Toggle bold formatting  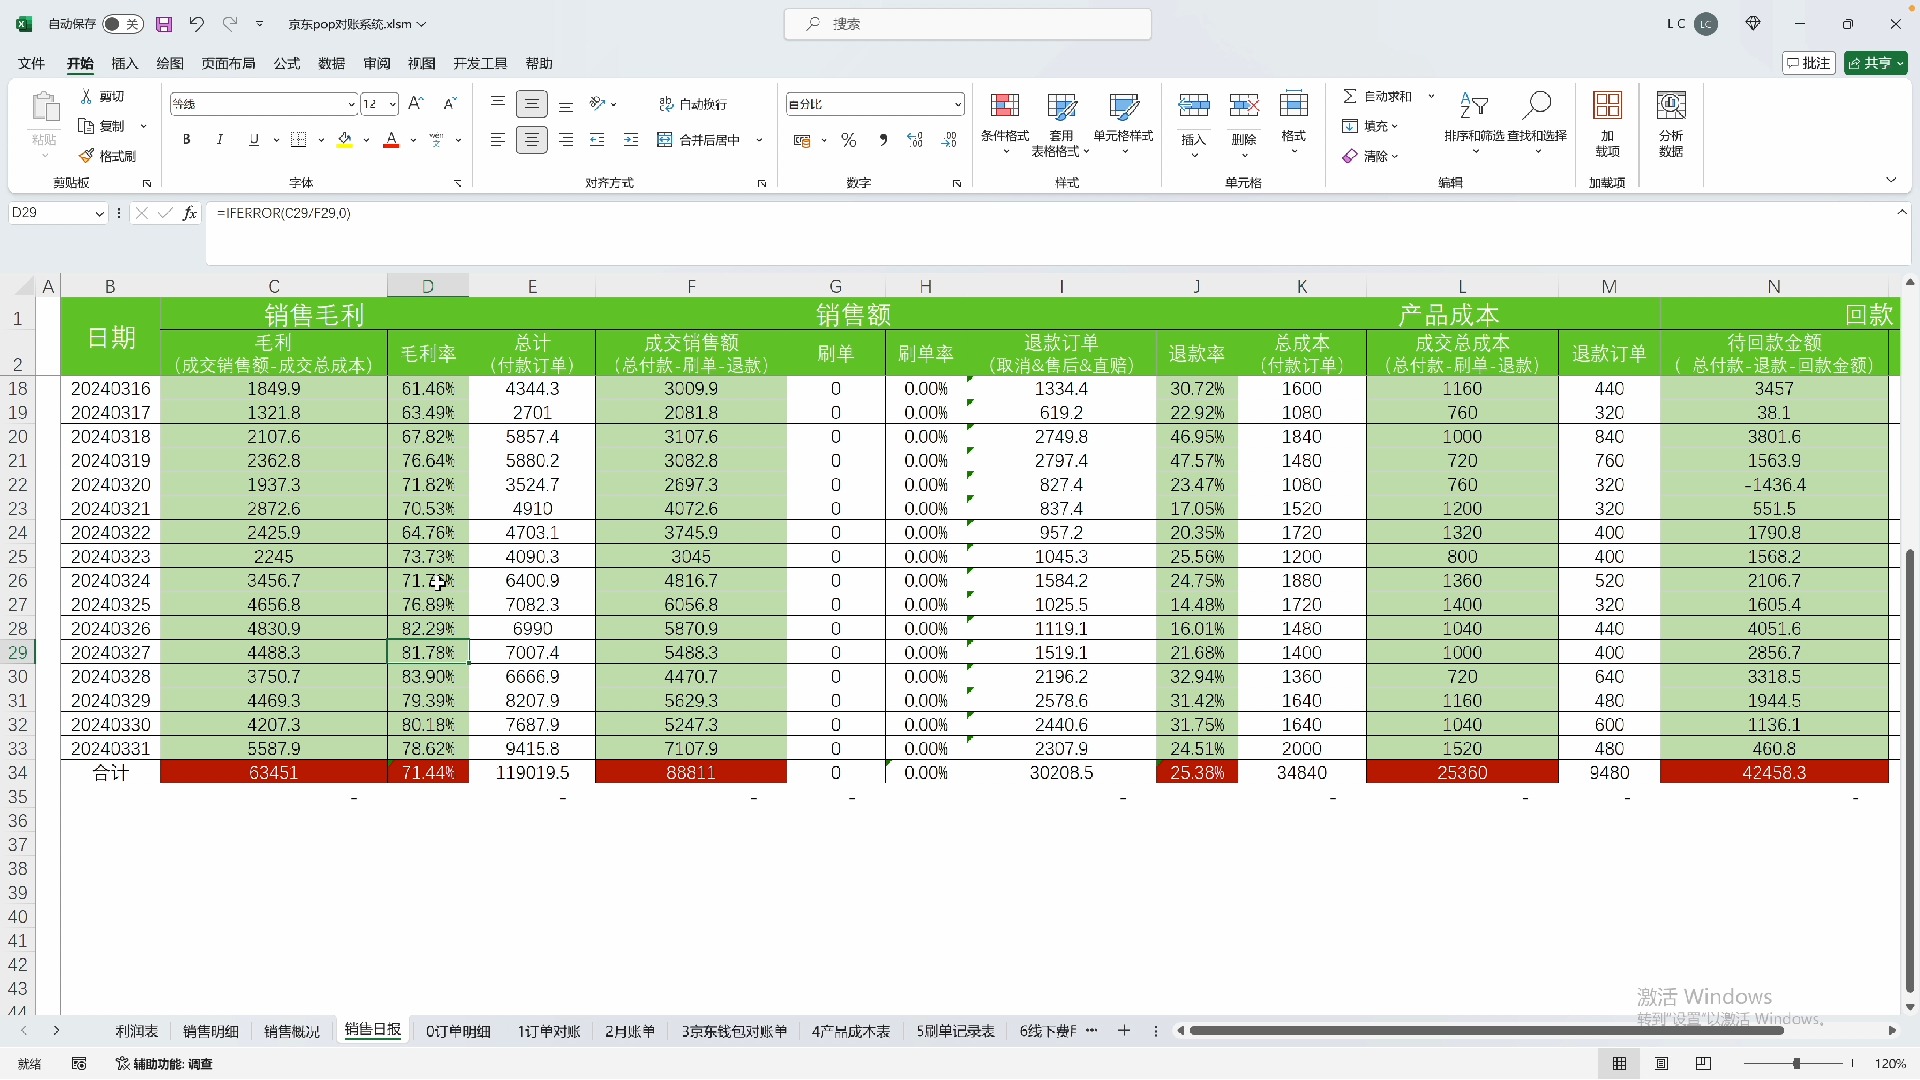(x=186, y=140)
